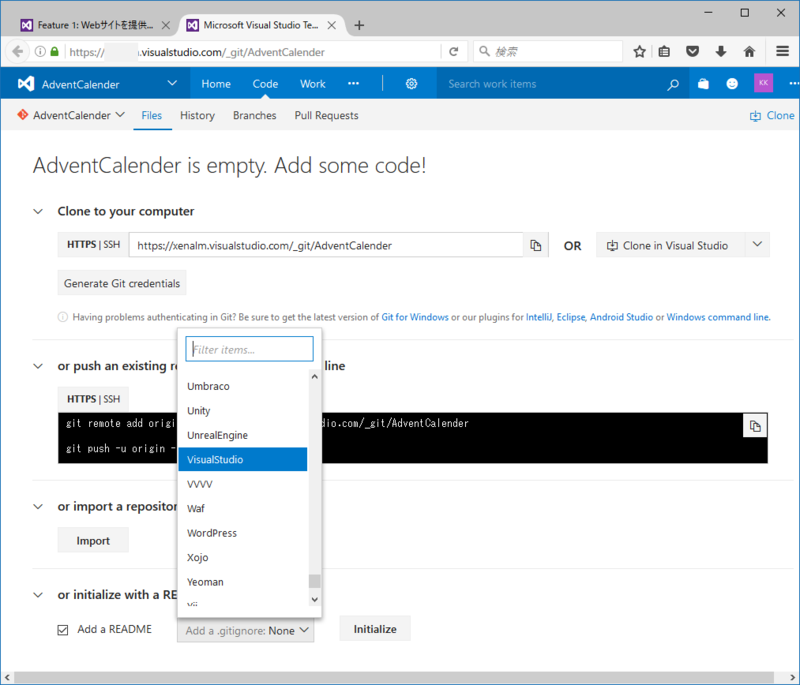Open the KK user profile avatar
The width and height of the screenshot is (800, 685).
pos(763,83)
